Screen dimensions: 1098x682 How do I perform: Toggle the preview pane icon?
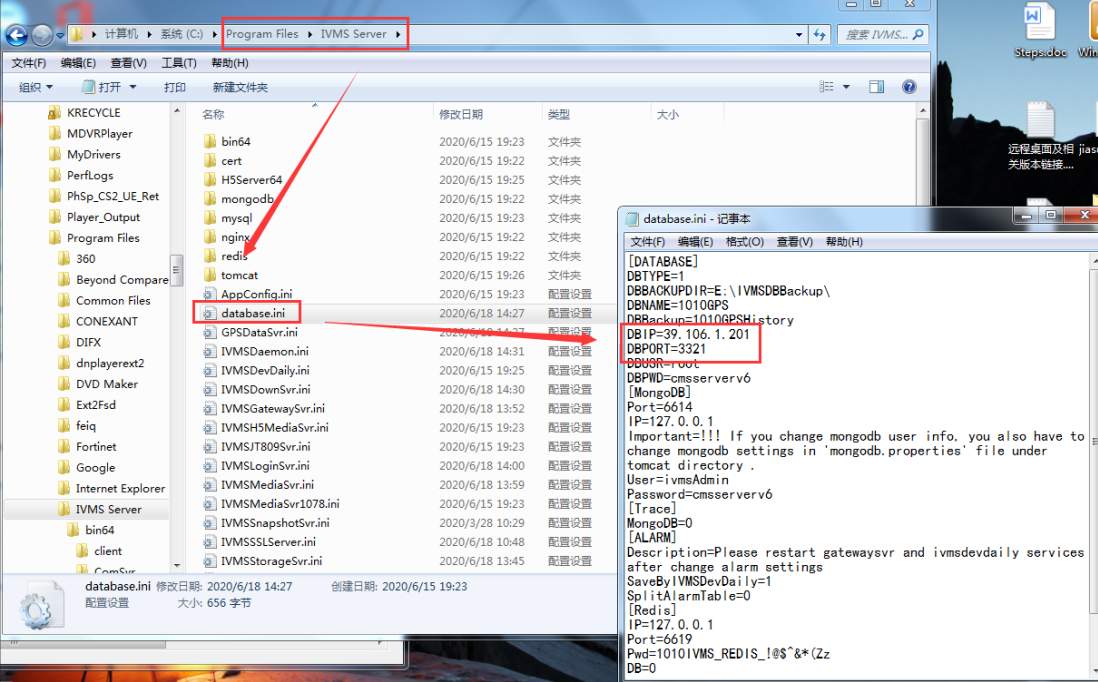pyautogui.click(x=877, y=87)
